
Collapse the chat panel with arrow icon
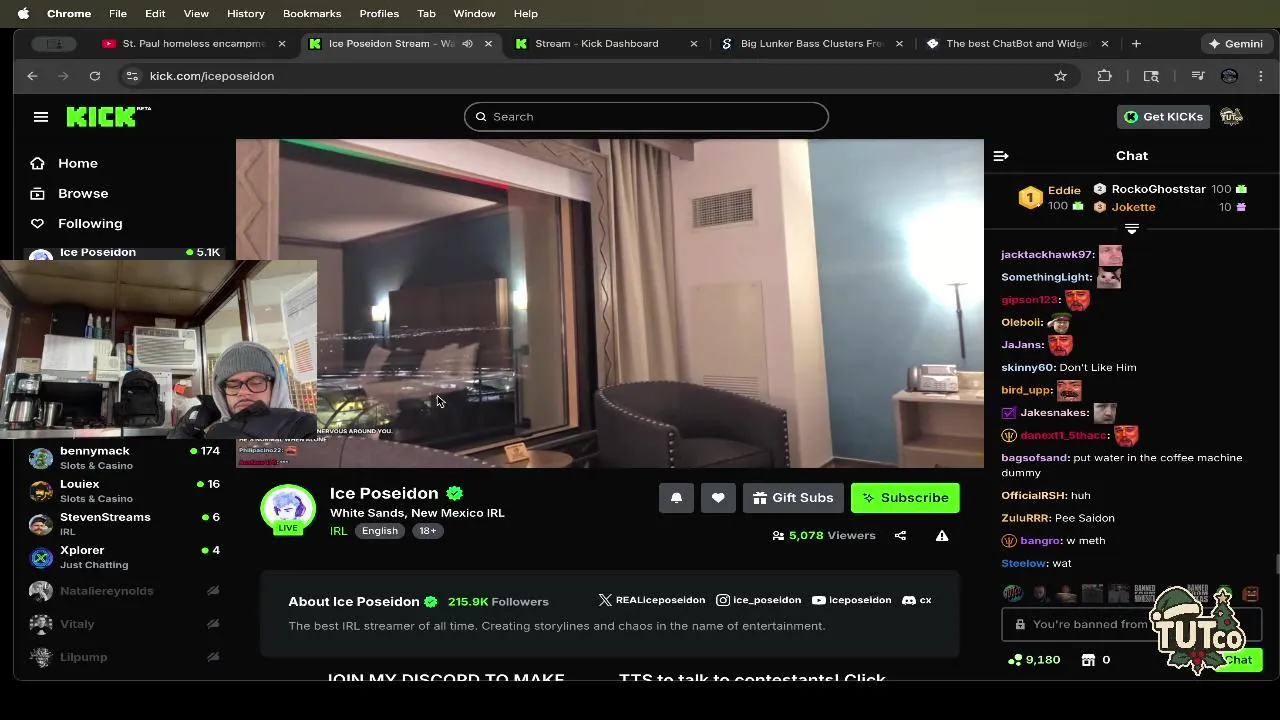1001,156
